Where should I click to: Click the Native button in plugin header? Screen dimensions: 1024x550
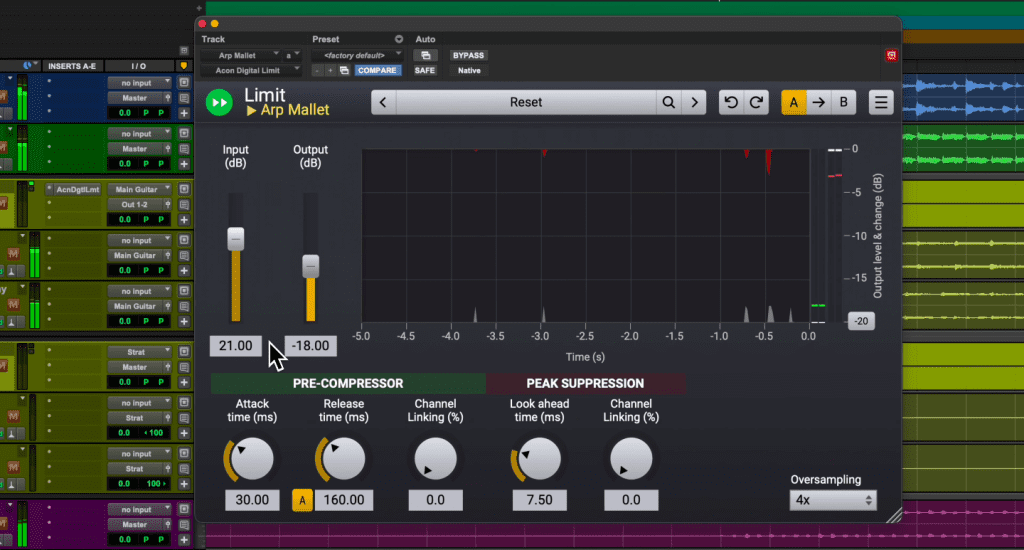pyautogui.click(x=469, y=71)
